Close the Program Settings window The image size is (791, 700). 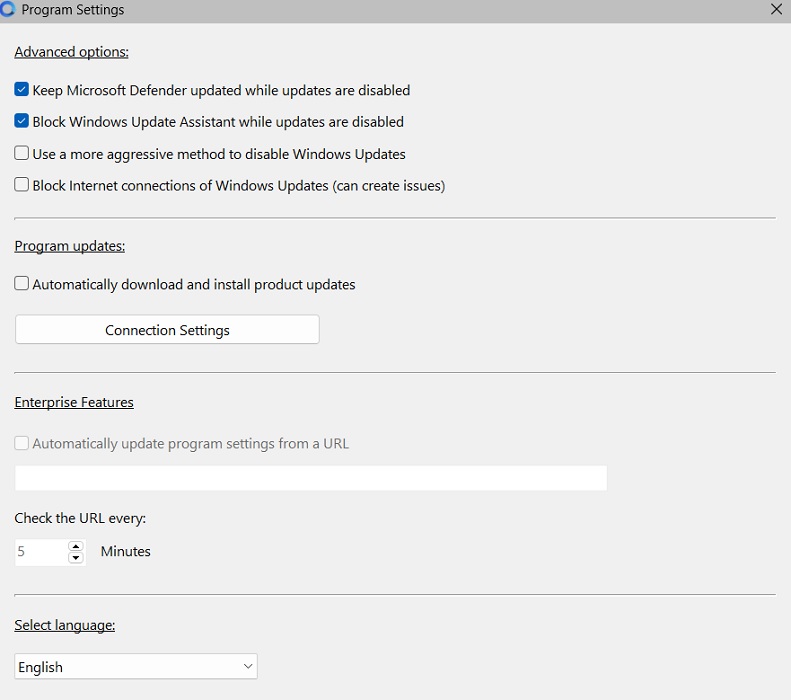(776, 10)
